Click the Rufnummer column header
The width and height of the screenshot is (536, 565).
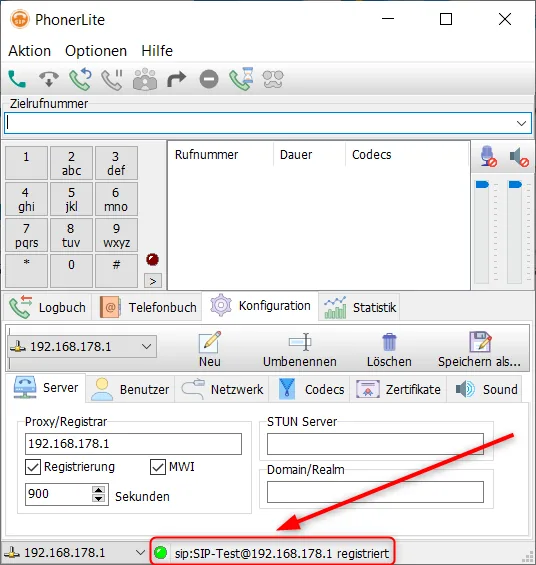coord(220,155)
